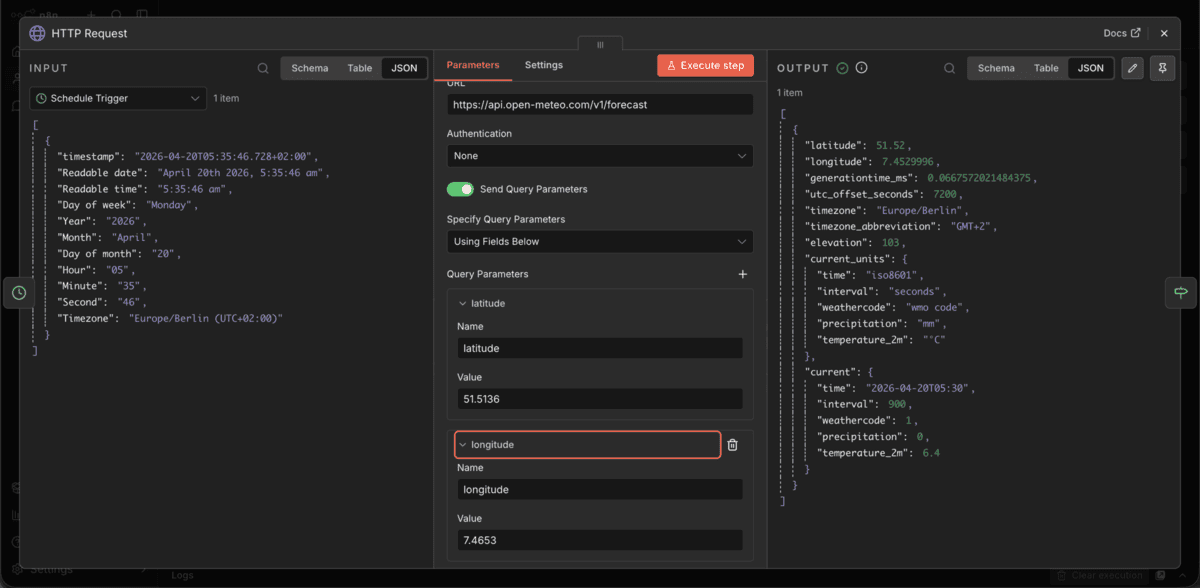Delete the longitude query parameter
The image size is (1200, 588).
pyautogui.click(x=733, y=445)
